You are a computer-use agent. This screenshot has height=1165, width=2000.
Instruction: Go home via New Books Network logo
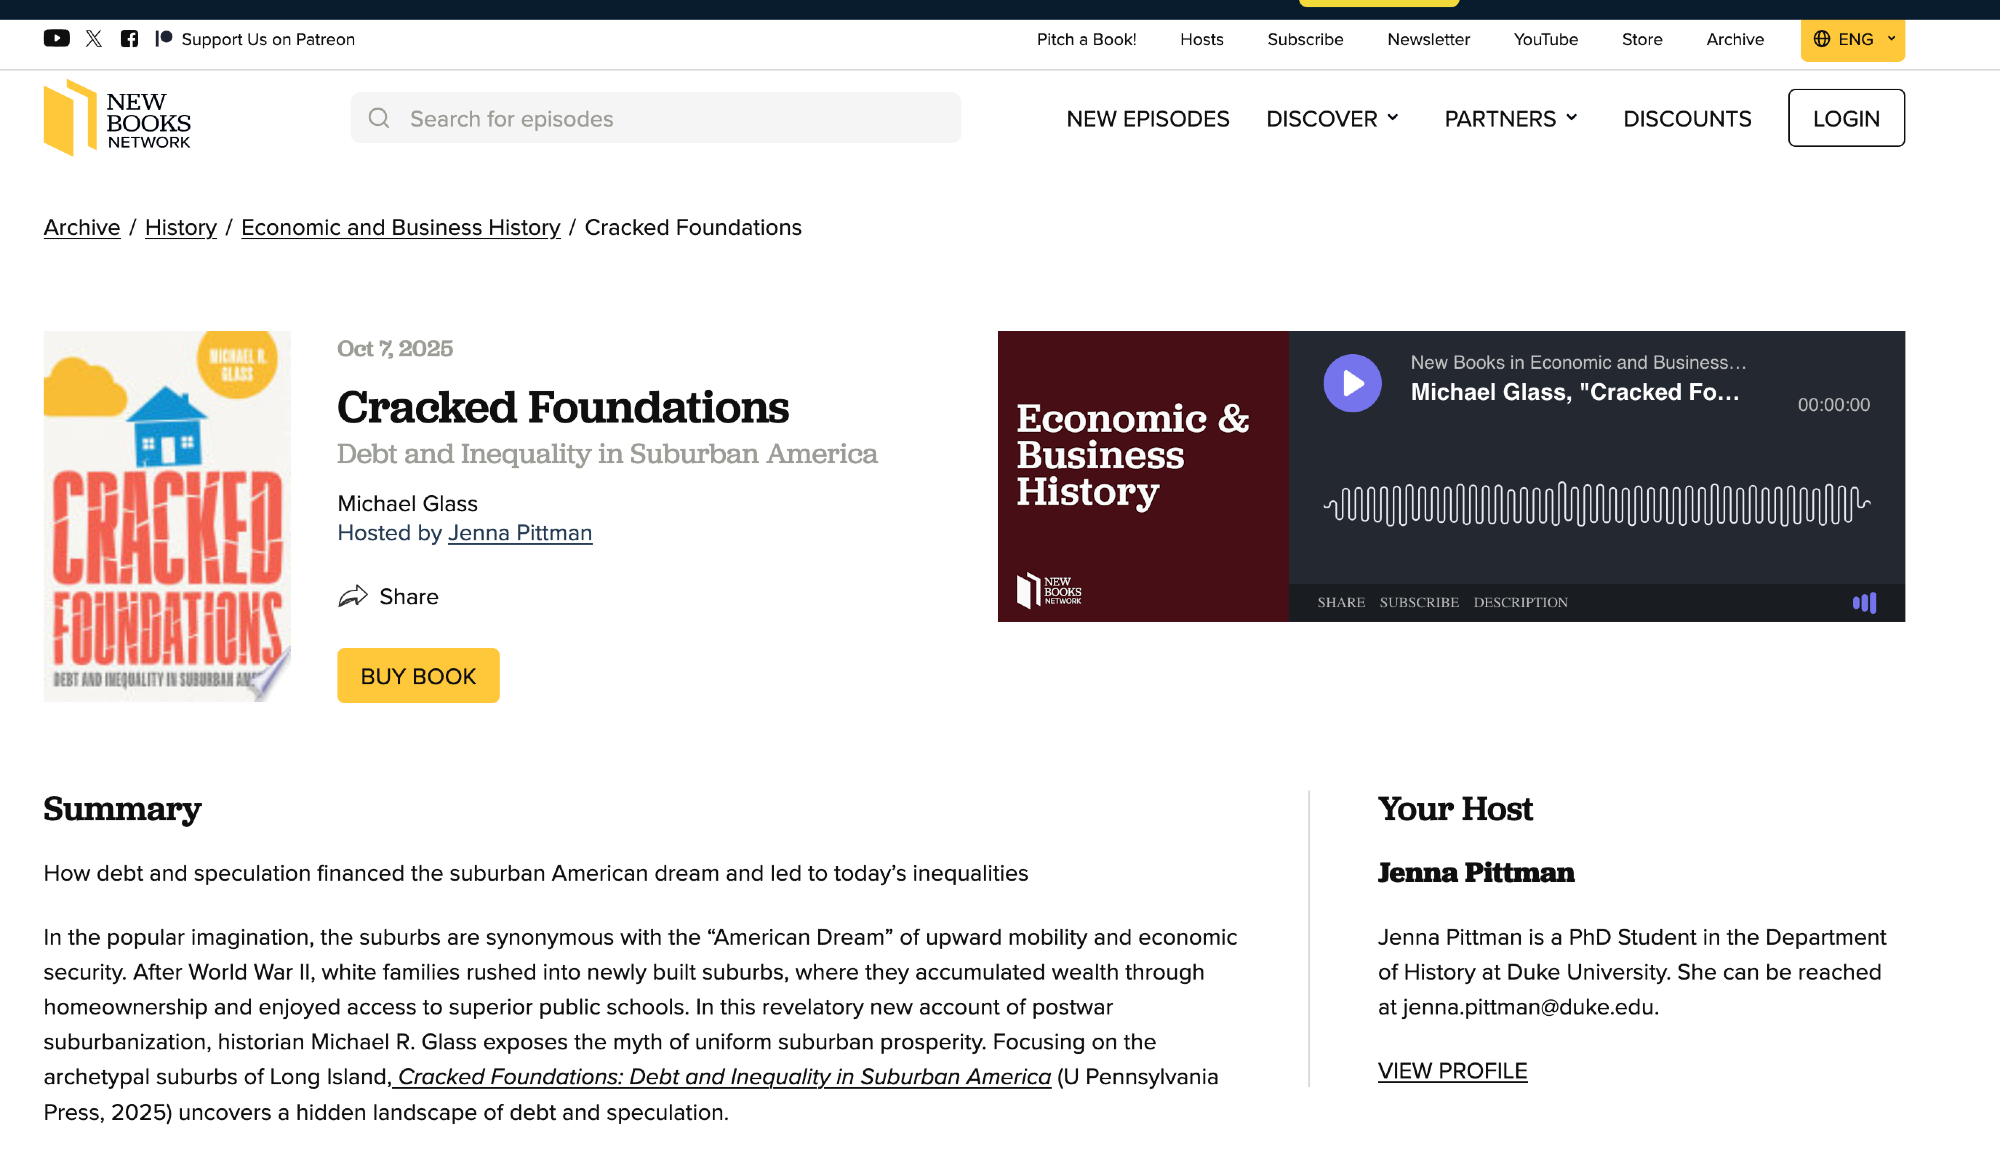117,118
